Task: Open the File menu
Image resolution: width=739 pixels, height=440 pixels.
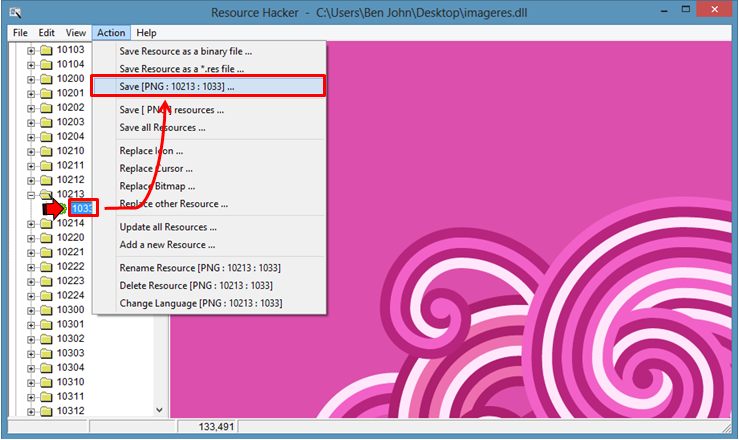Action: click(x=20, y=33)
